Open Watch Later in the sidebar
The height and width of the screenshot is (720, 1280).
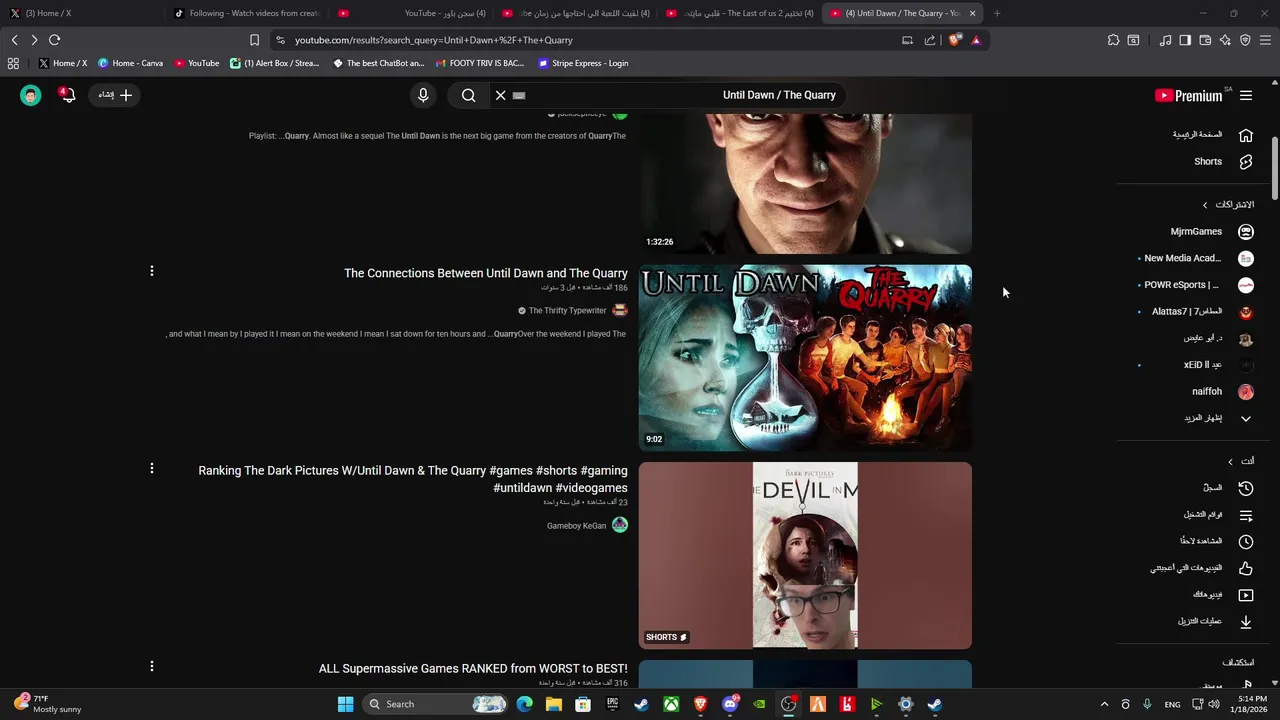click(1216, 541)
